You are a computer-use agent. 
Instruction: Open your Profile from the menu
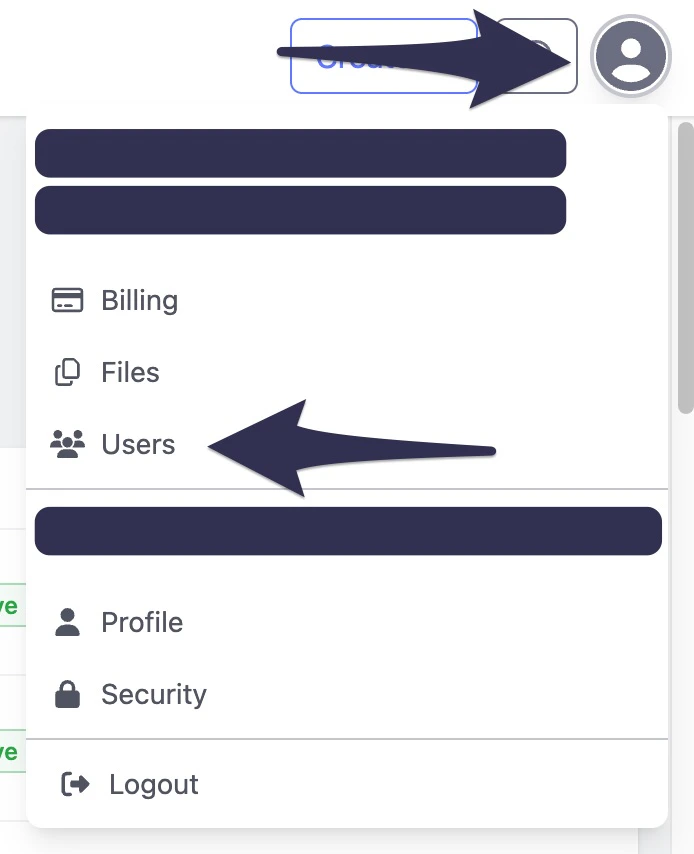coord(141,621)
